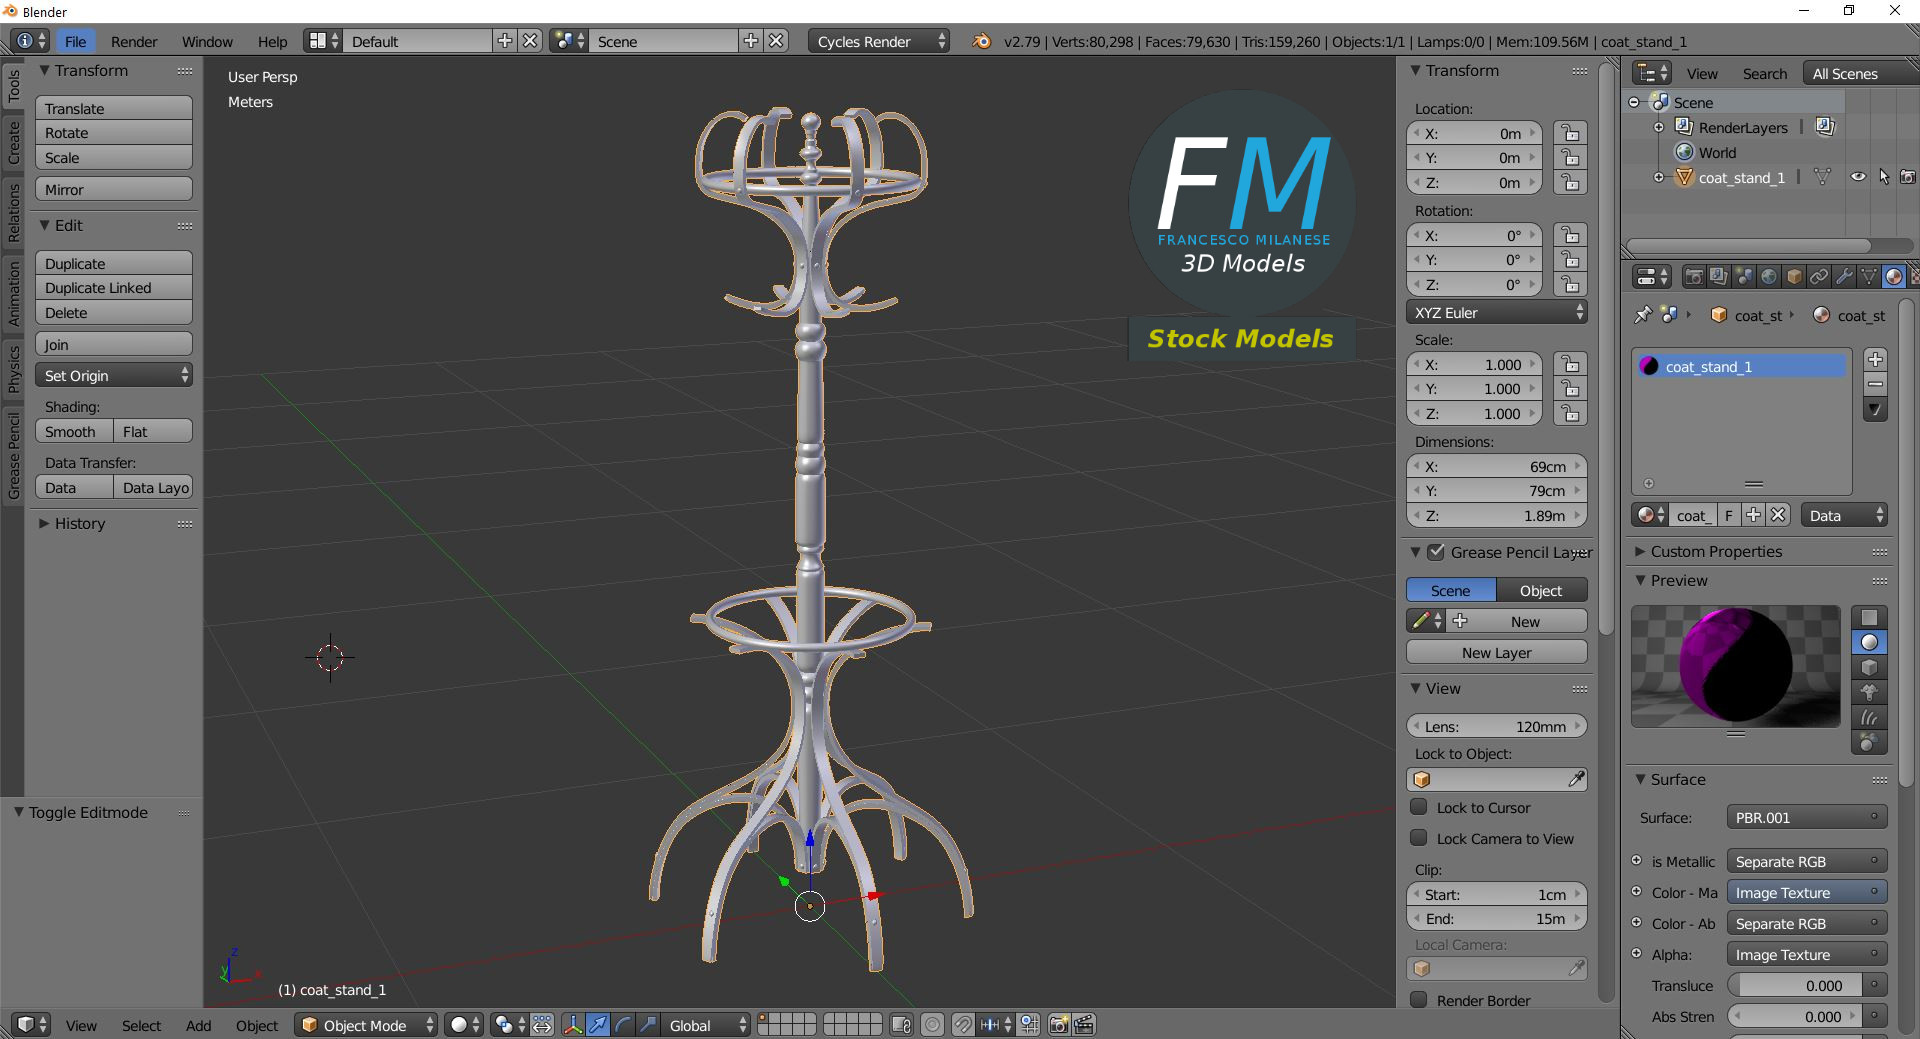The height and width of the screenshot is (1039, 1920).
Task: Click the Smooth shading button
Action: click(74, 431)
